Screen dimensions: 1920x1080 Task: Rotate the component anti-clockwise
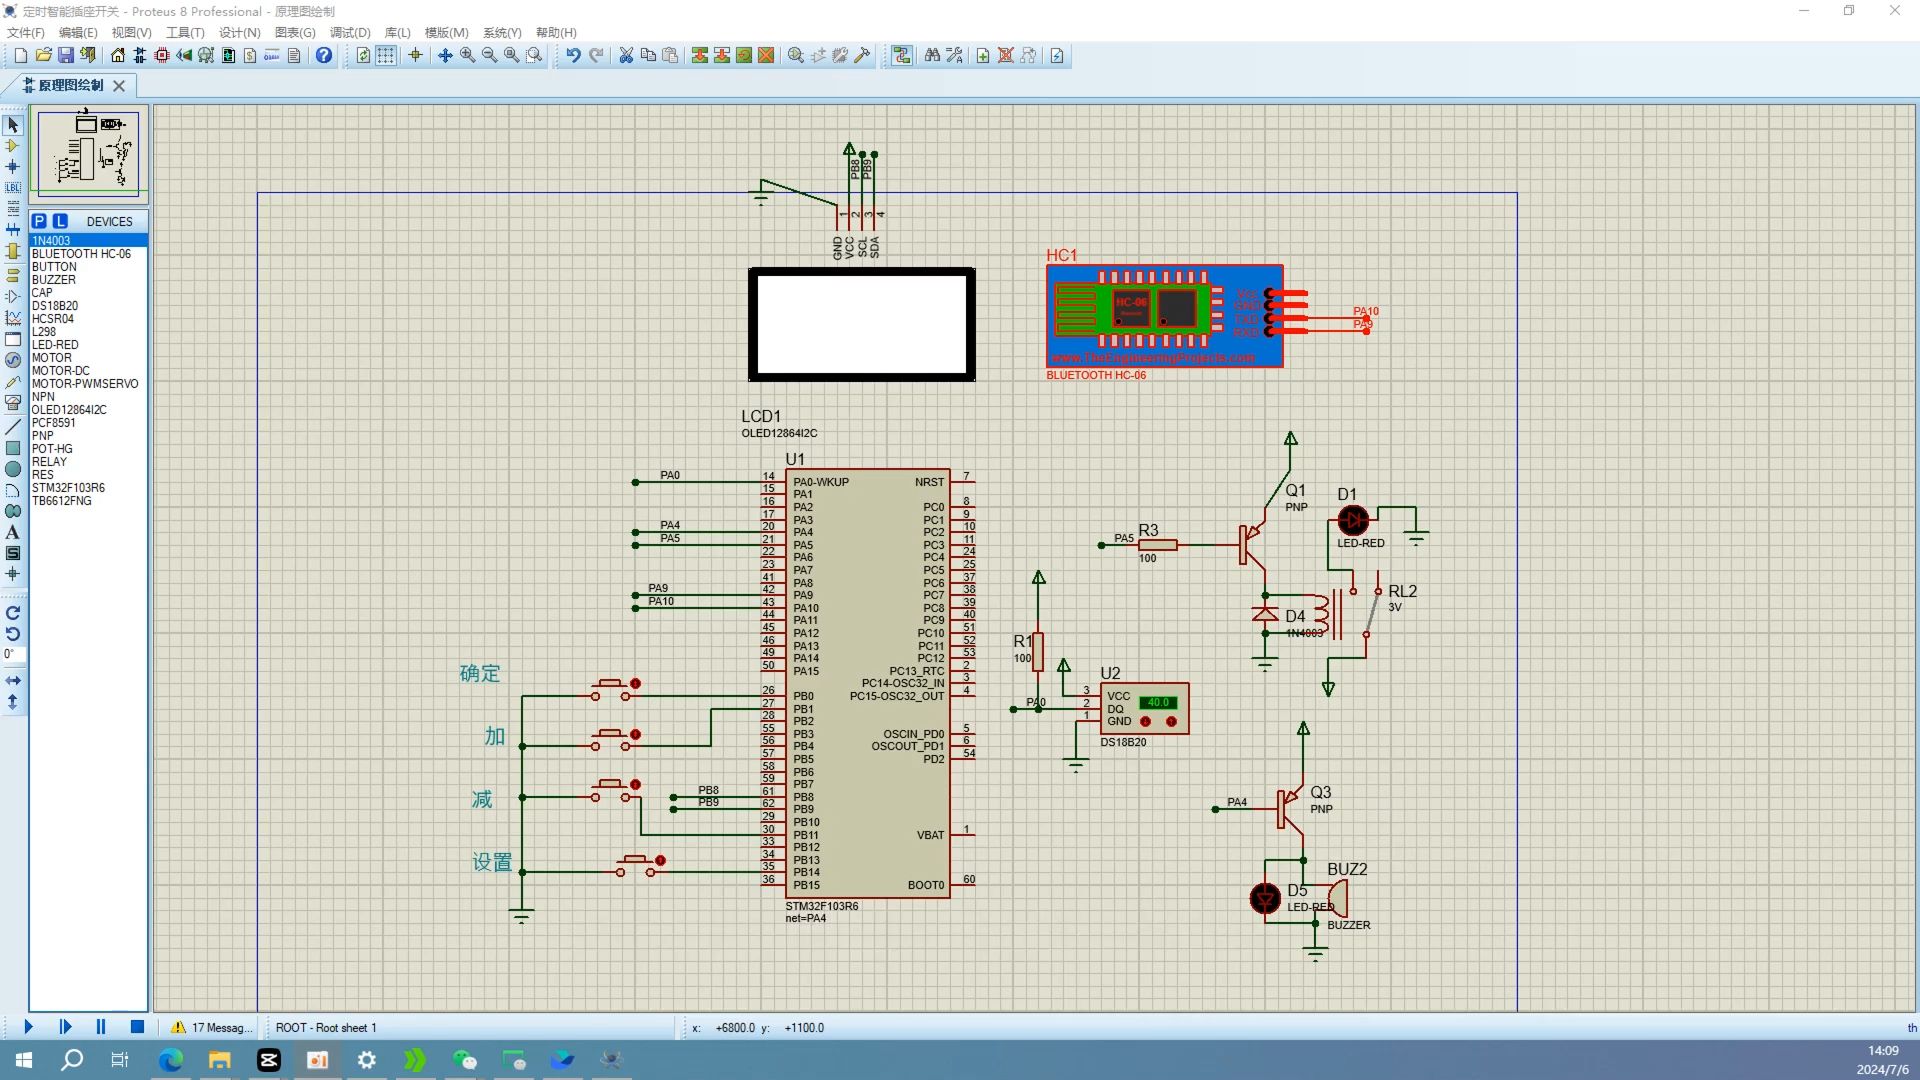pyautogui.click(x=13, y=634)
